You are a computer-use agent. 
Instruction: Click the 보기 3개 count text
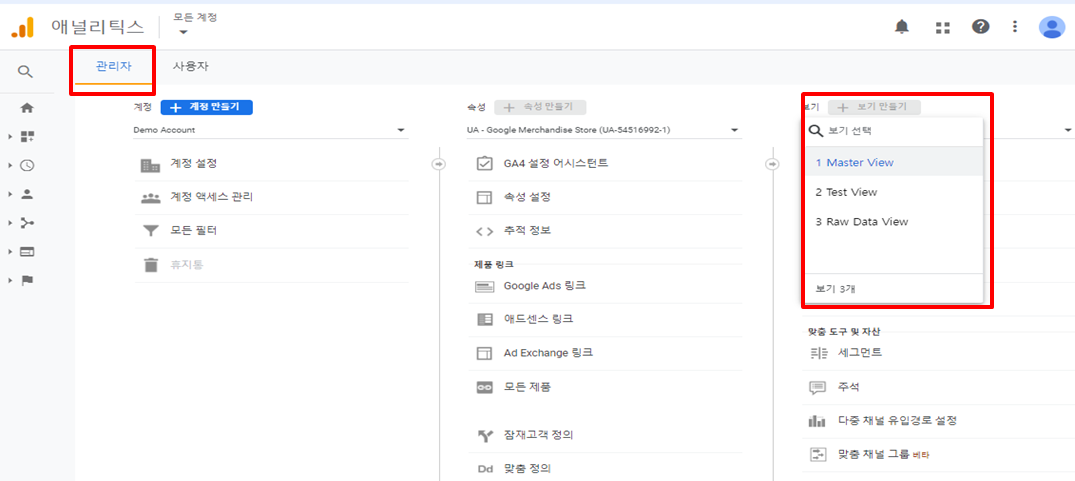tap(835, 289)
